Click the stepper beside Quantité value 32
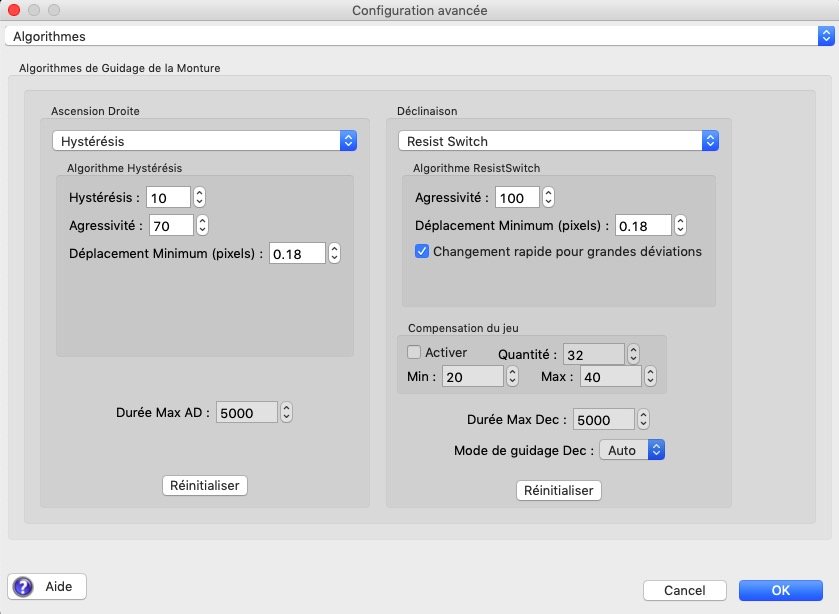Screen dimensions: 839x614 634,354
